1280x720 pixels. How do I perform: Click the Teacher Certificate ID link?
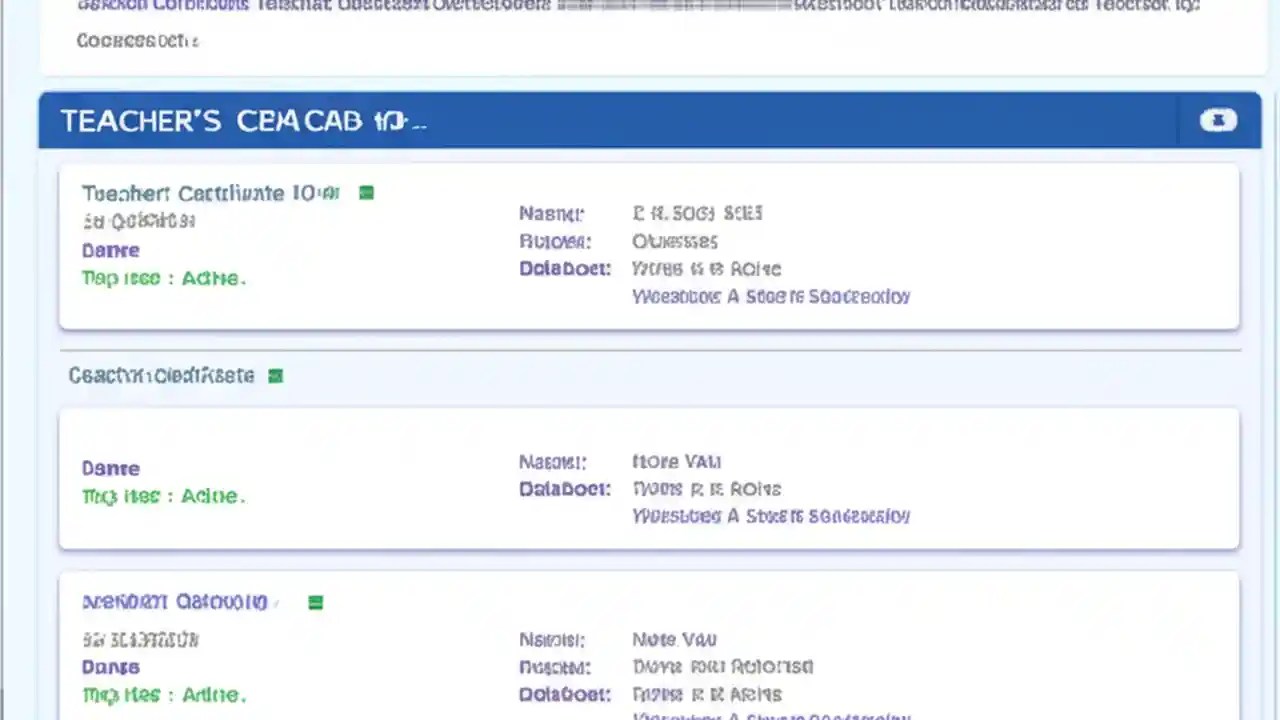[210, 193]
